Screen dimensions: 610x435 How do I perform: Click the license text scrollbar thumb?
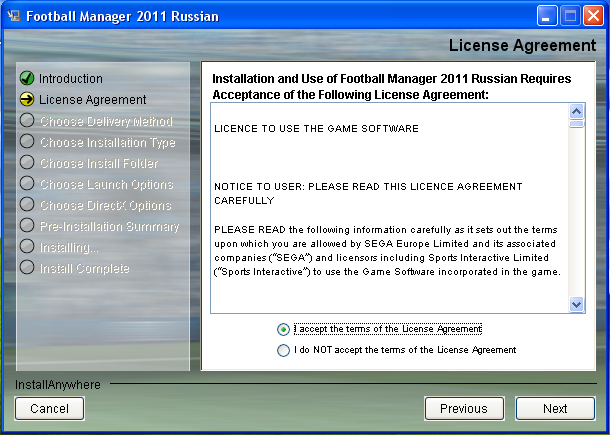576,124
